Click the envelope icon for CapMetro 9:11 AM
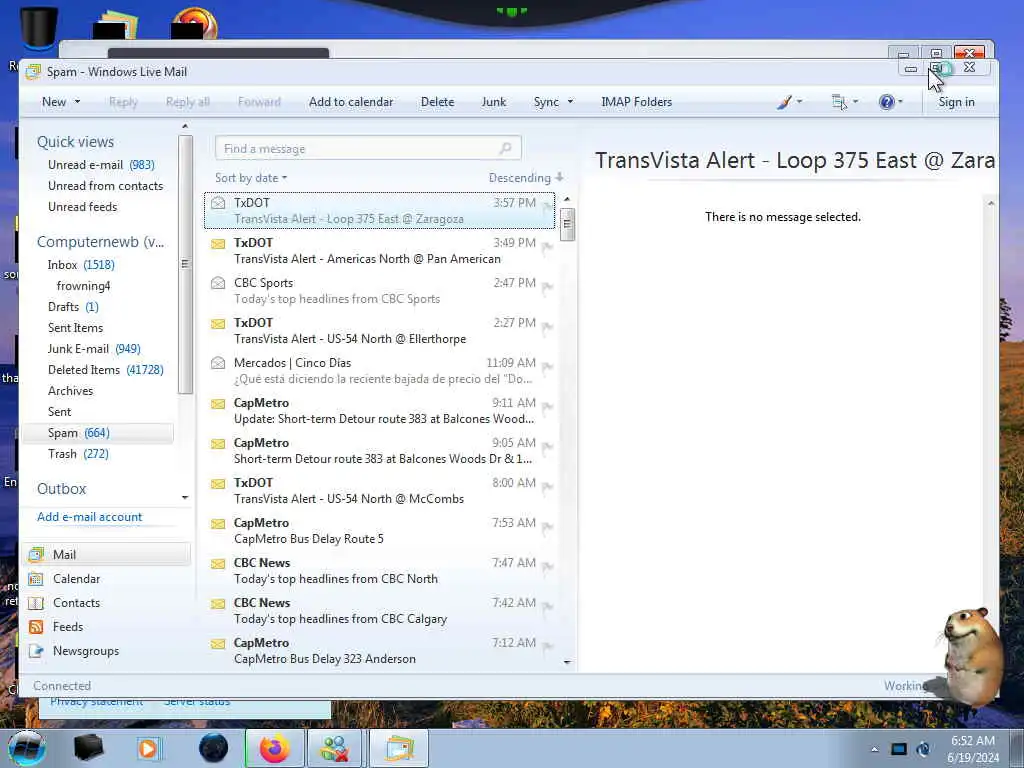 pos(218,404)
